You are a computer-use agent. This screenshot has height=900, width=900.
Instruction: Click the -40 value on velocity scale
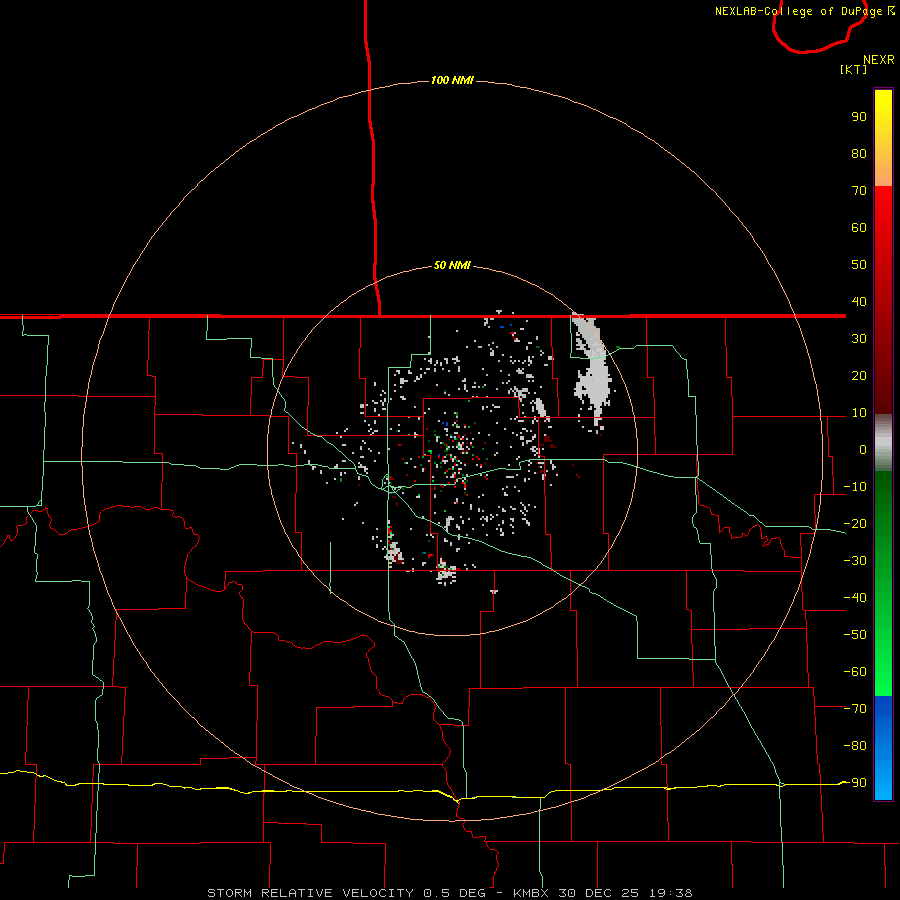click(855, 598)
